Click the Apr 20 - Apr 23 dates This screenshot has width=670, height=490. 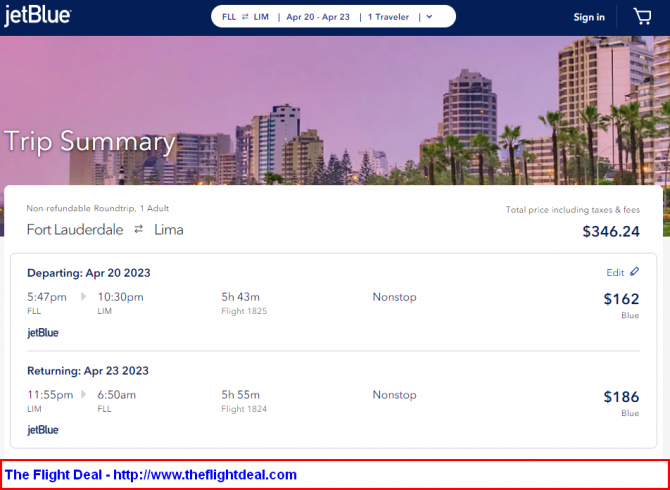tap(318, 17)
